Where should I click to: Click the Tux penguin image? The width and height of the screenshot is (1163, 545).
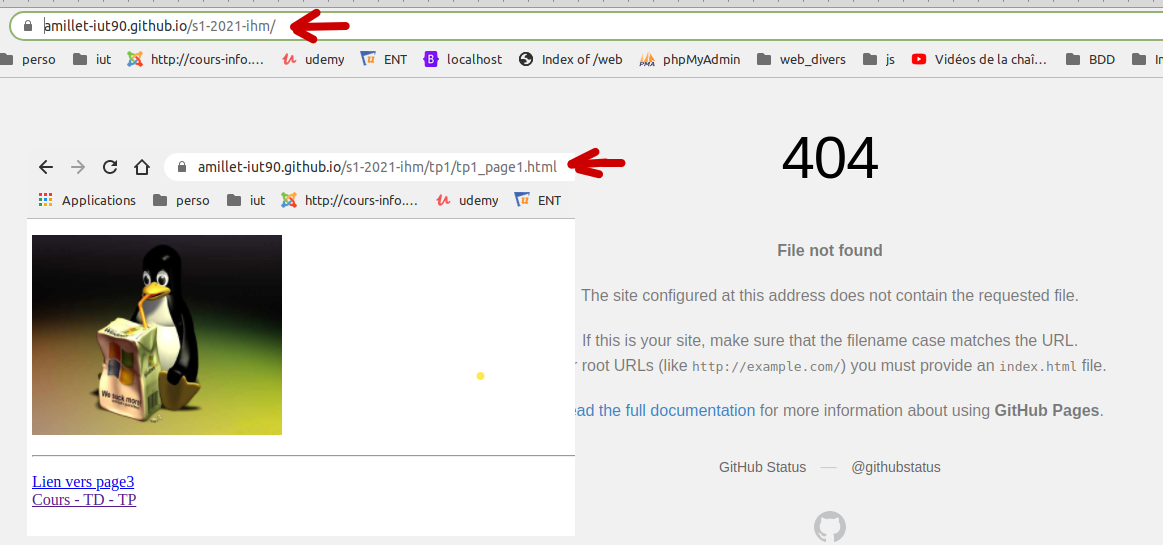point(157,335)
